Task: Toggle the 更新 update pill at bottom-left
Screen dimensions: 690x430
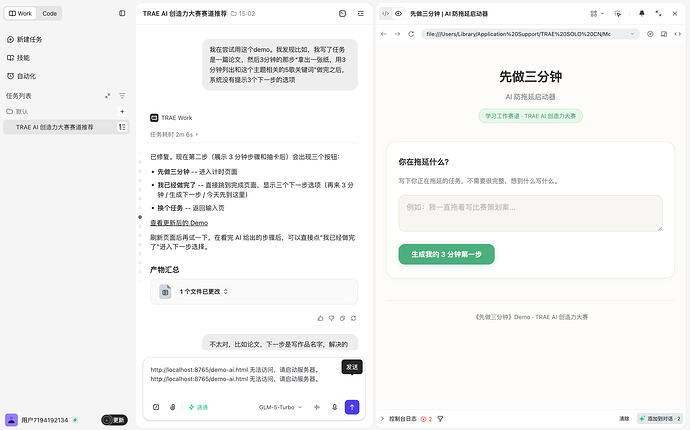Action: coord(114,420)
